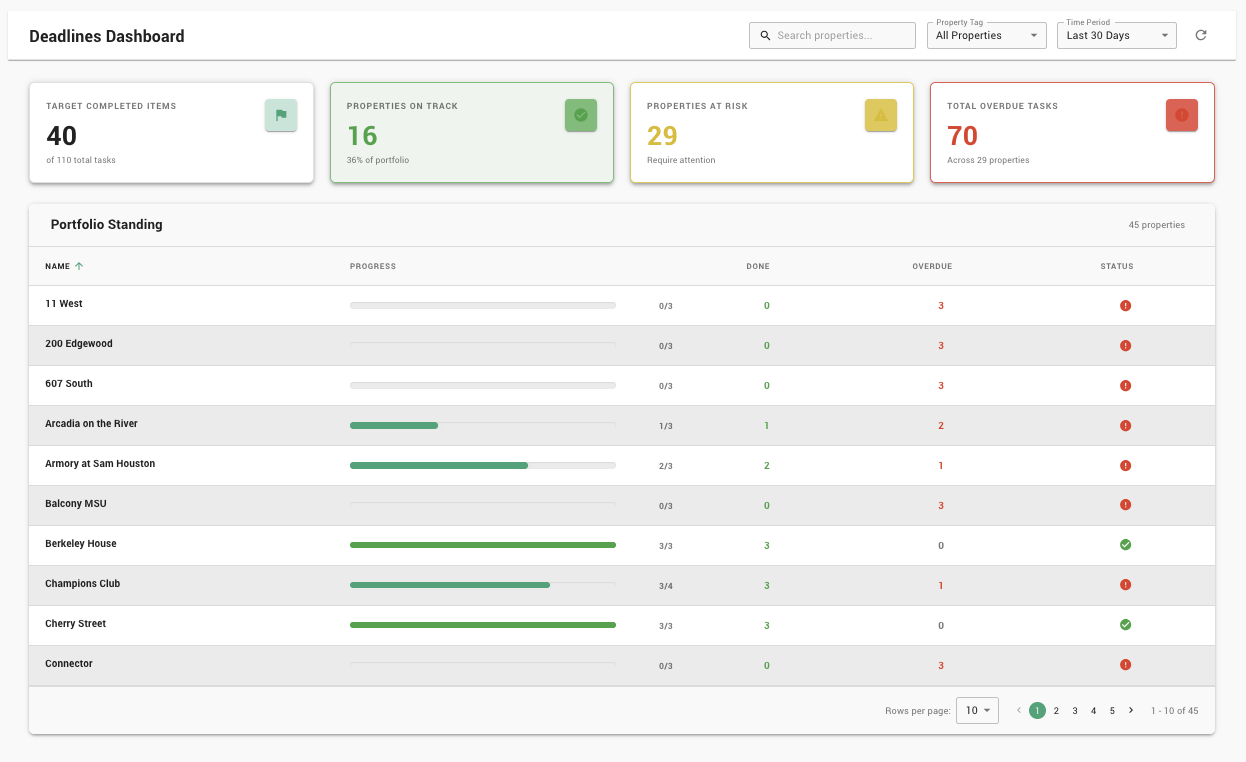Click the refresh icon in the header
1246x762 pixels.
pyautogui.click(x=1201, y=35)
